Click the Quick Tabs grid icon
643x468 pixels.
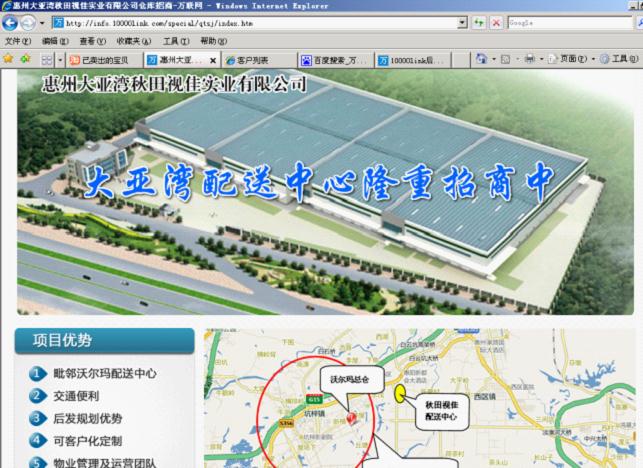pos(47,60)
